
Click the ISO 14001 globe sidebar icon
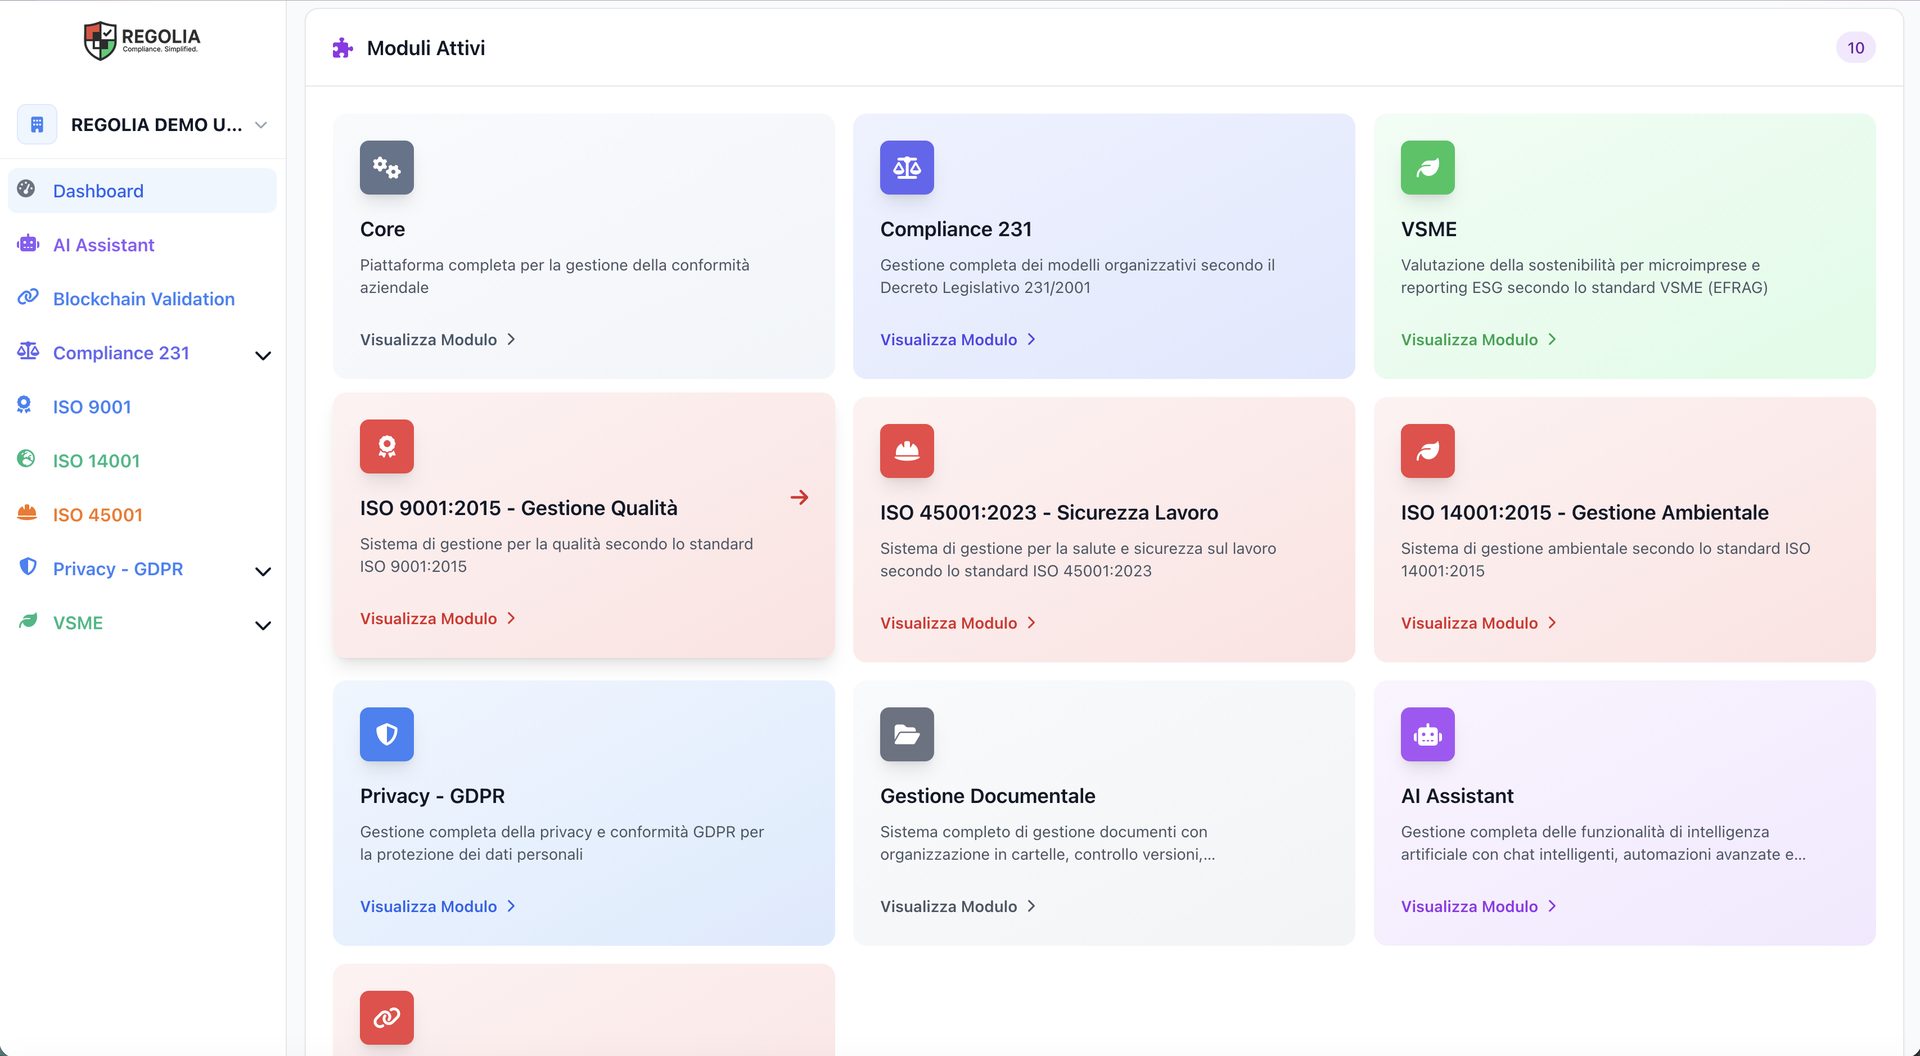[x=27, y=459]
